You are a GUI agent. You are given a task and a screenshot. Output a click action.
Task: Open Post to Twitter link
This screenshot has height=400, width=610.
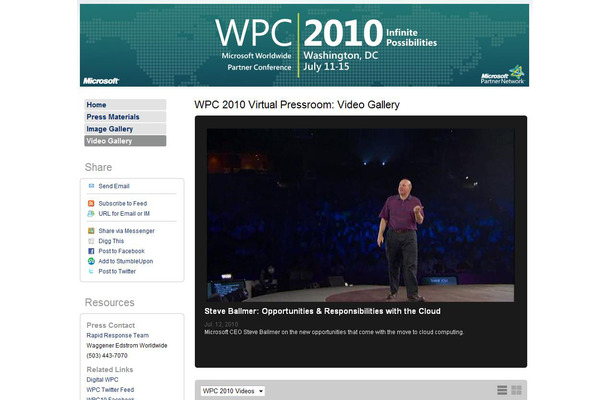click(117, 271)
